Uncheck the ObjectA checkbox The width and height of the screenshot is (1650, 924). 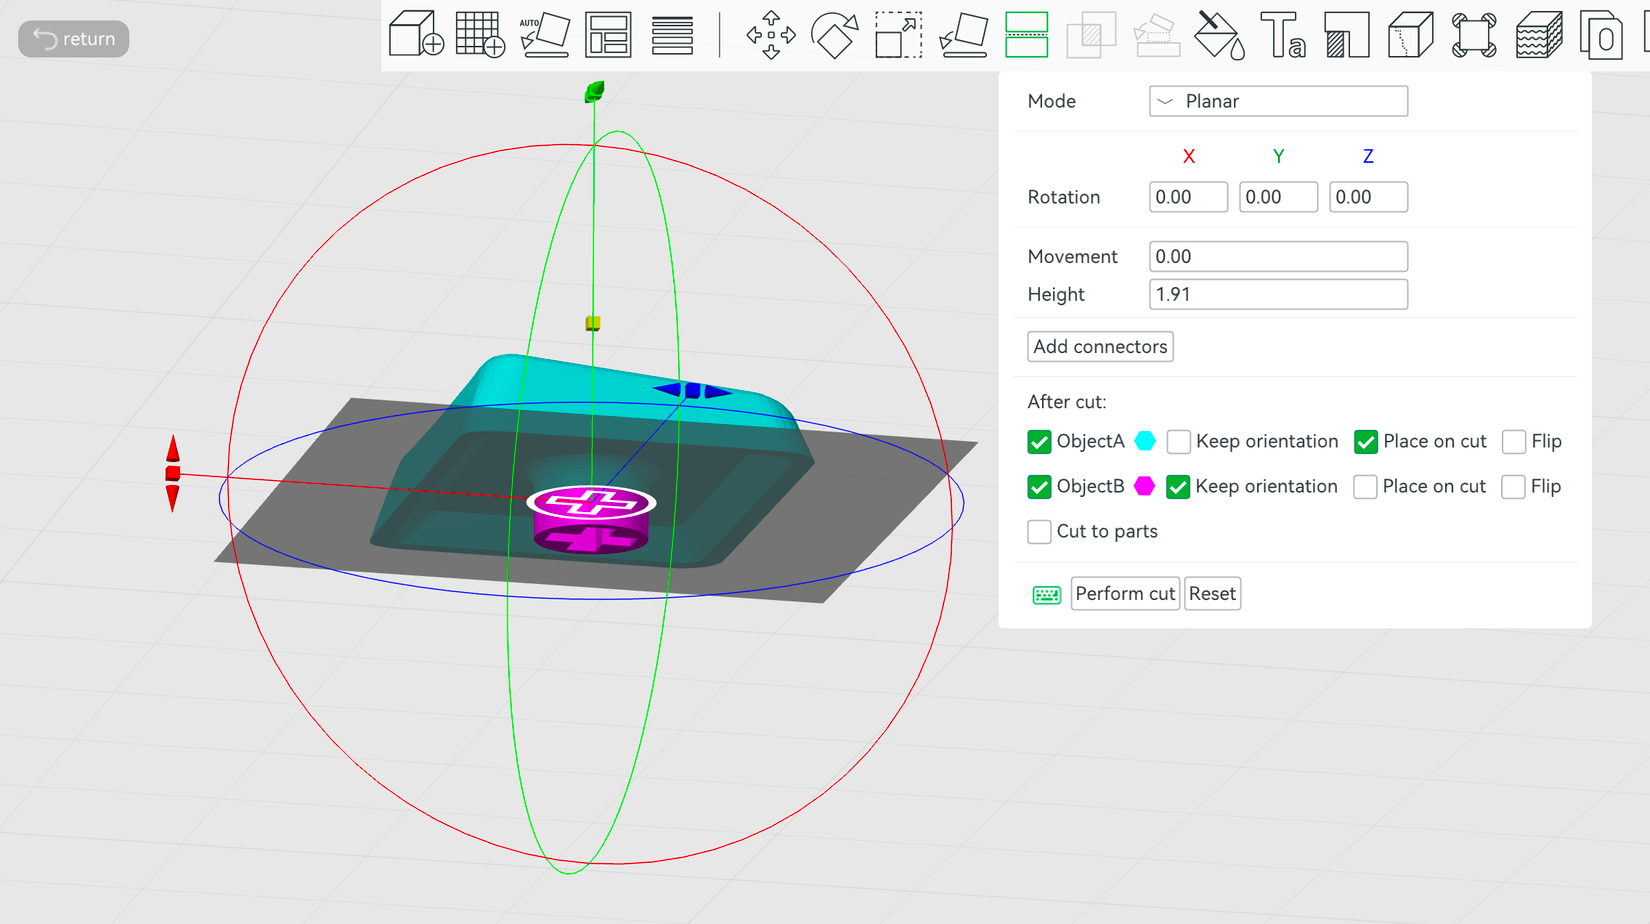[x=1039, y=442]
